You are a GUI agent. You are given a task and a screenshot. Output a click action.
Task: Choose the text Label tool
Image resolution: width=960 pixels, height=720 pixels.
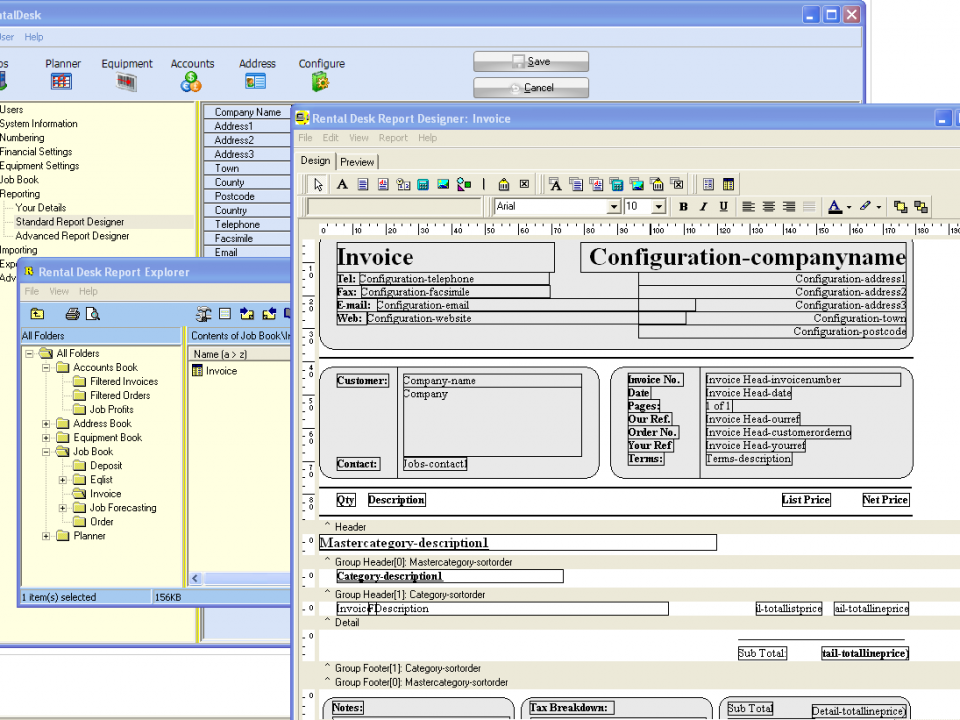pyautogui.click(x=342, y=184)
